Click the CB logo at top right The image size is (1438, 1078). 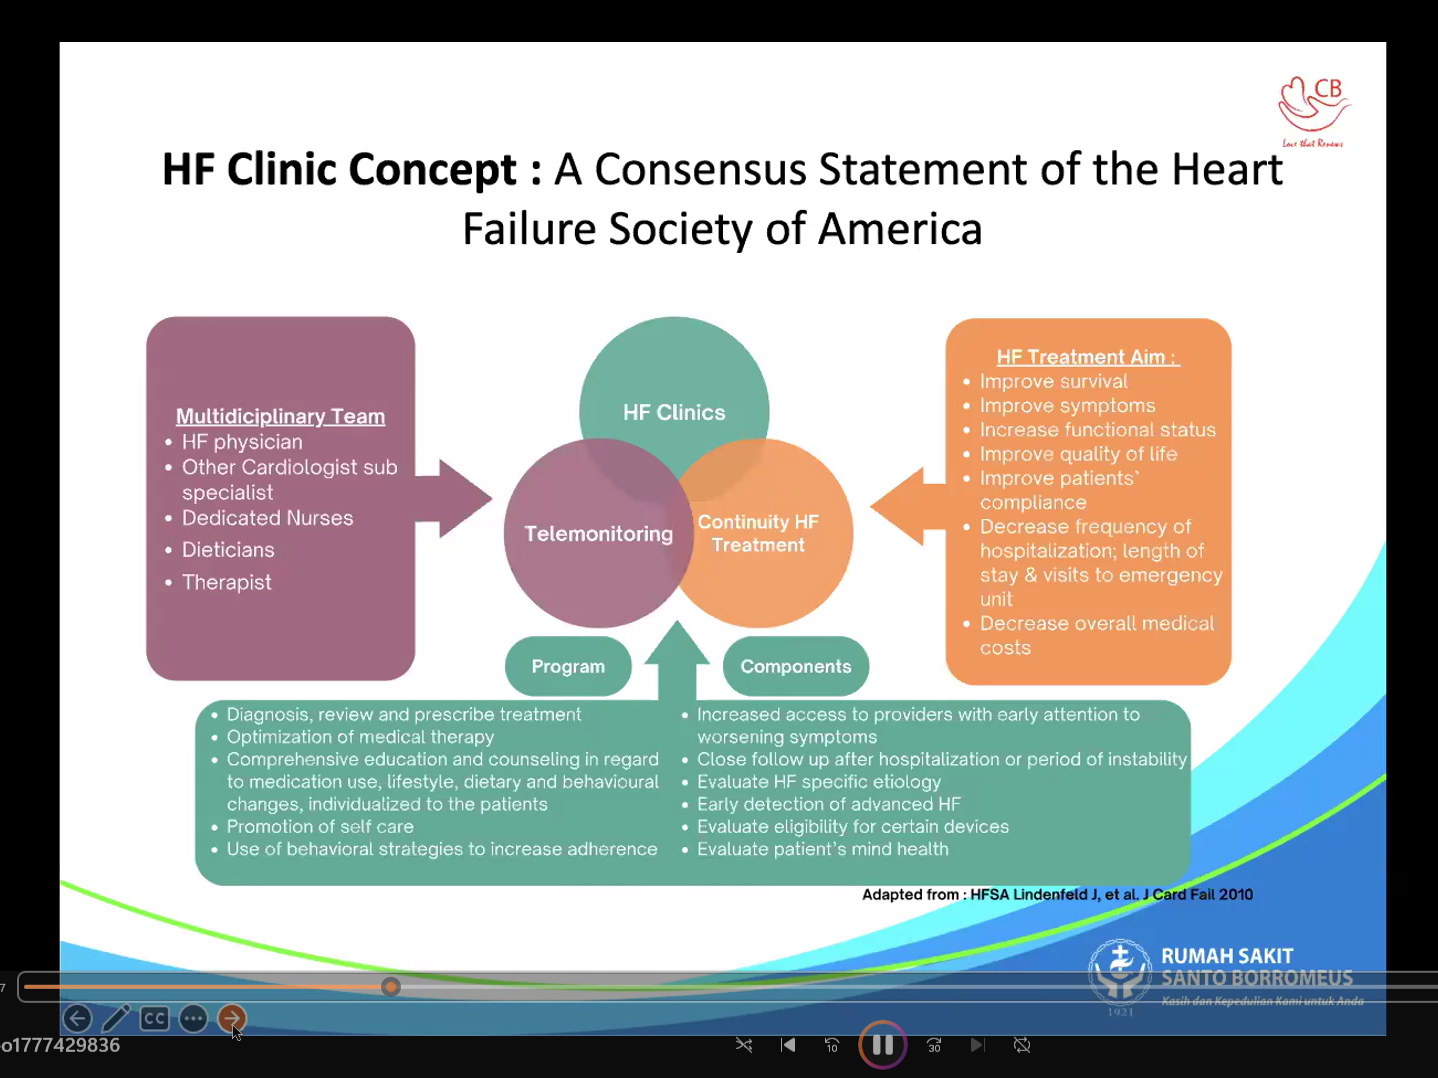[1313, 110]
